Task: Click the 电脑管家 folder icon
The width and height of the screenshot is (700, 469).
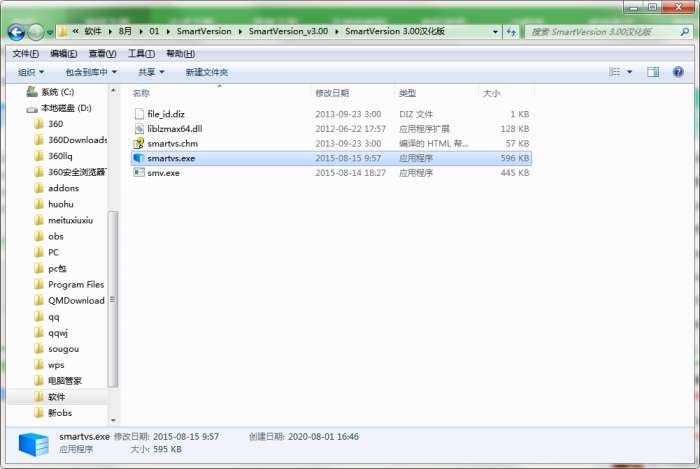Action: [x=39, y=381]
